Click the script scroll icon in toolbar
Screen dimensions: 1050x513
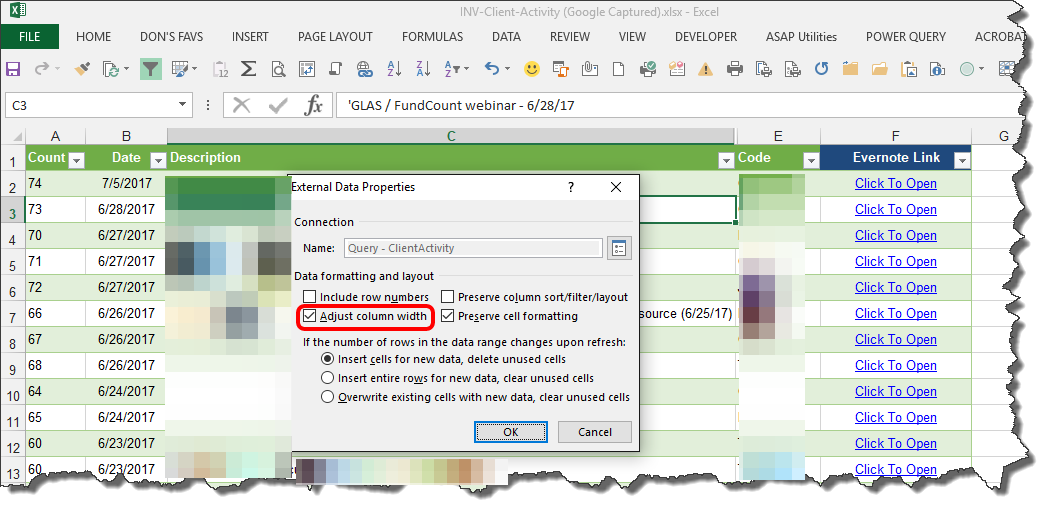(x=335, y=68)
